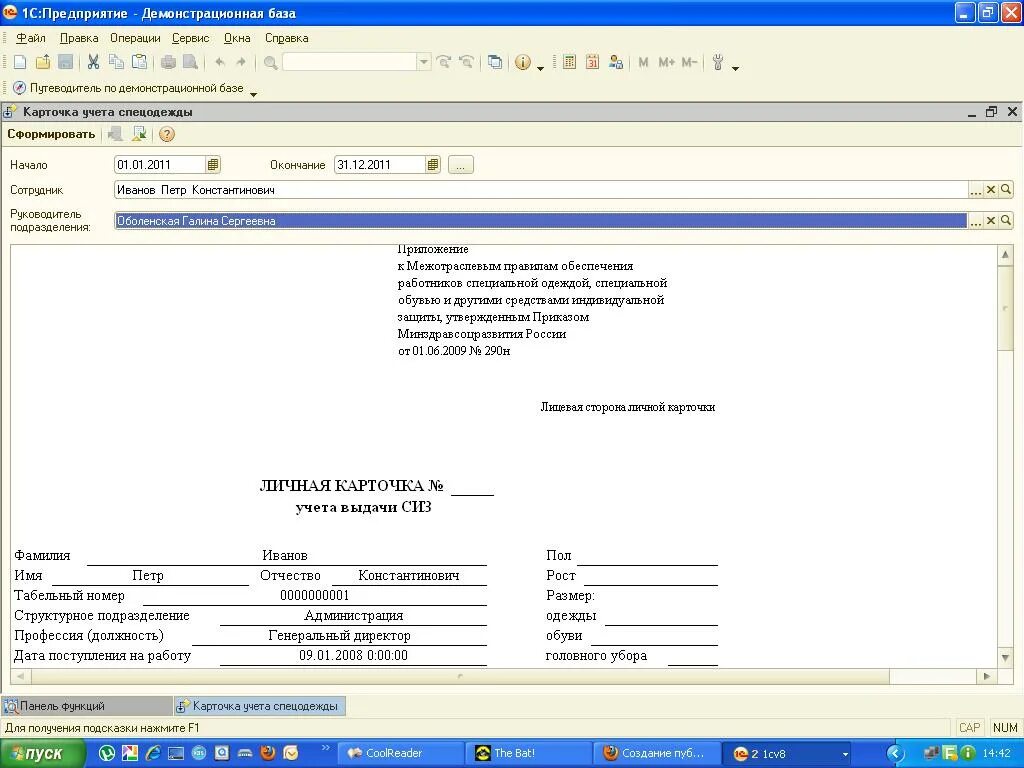Click the restore settings icon with green arrow

[x=139, y=134]
